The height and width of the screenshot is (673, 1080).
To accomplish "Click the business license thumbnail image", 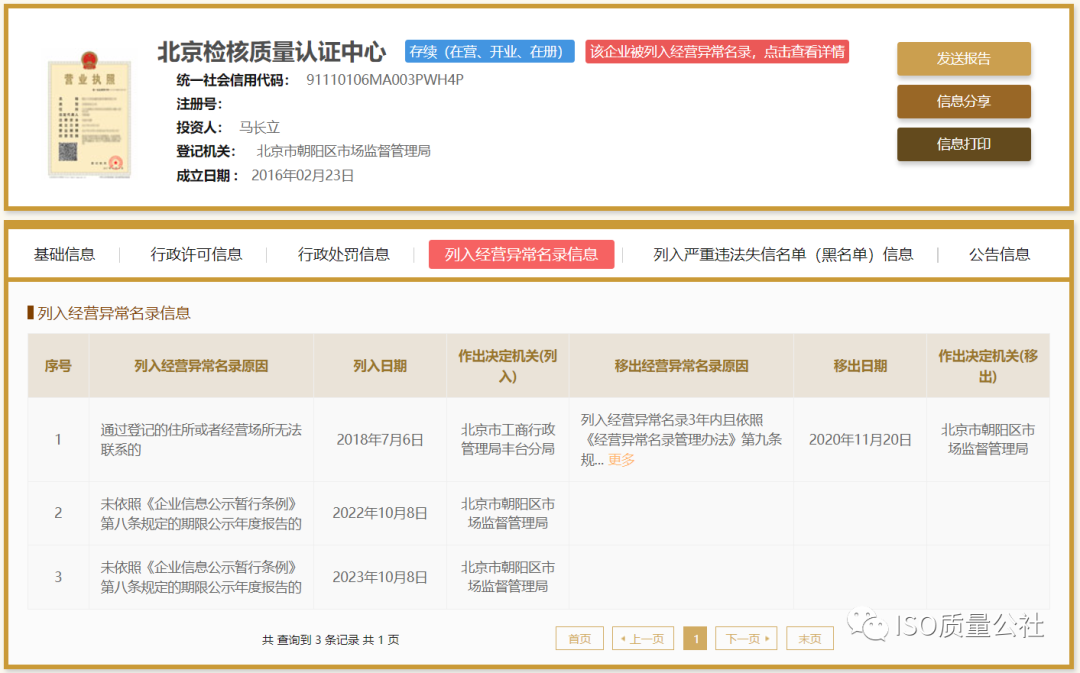I will [x=89, y=115].
